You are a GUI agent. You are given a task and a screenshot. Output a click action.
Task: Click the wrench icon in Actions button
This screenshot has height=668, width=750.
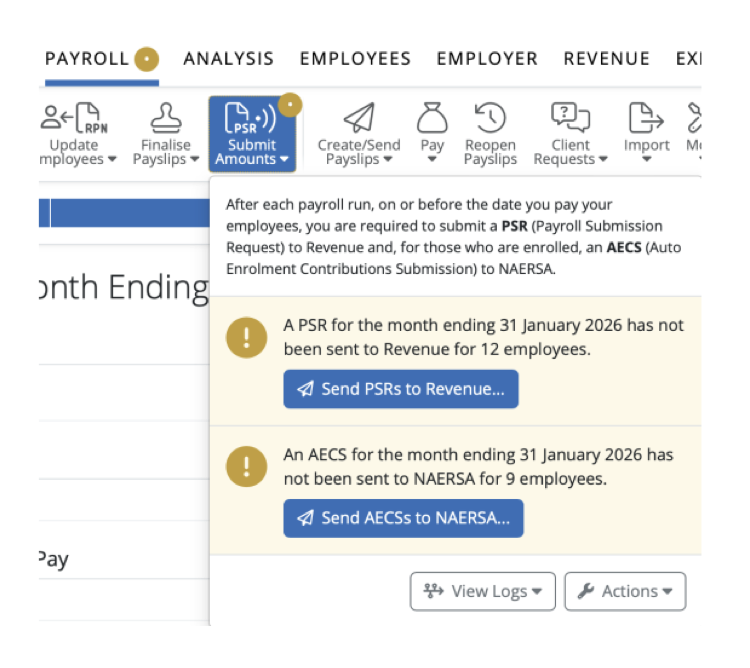(x=586, y=591)
